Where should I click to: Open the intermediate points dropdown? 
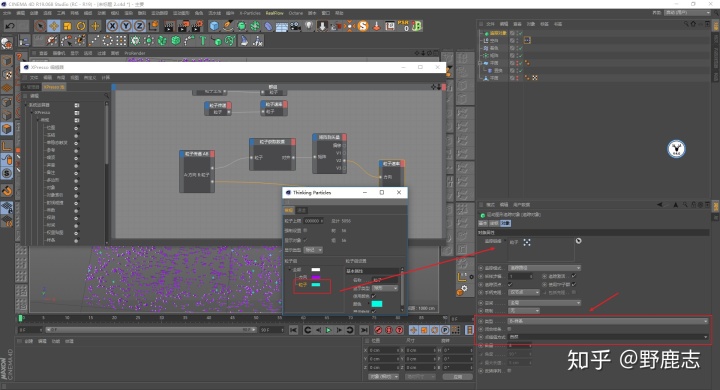click(x=608, y=337)
